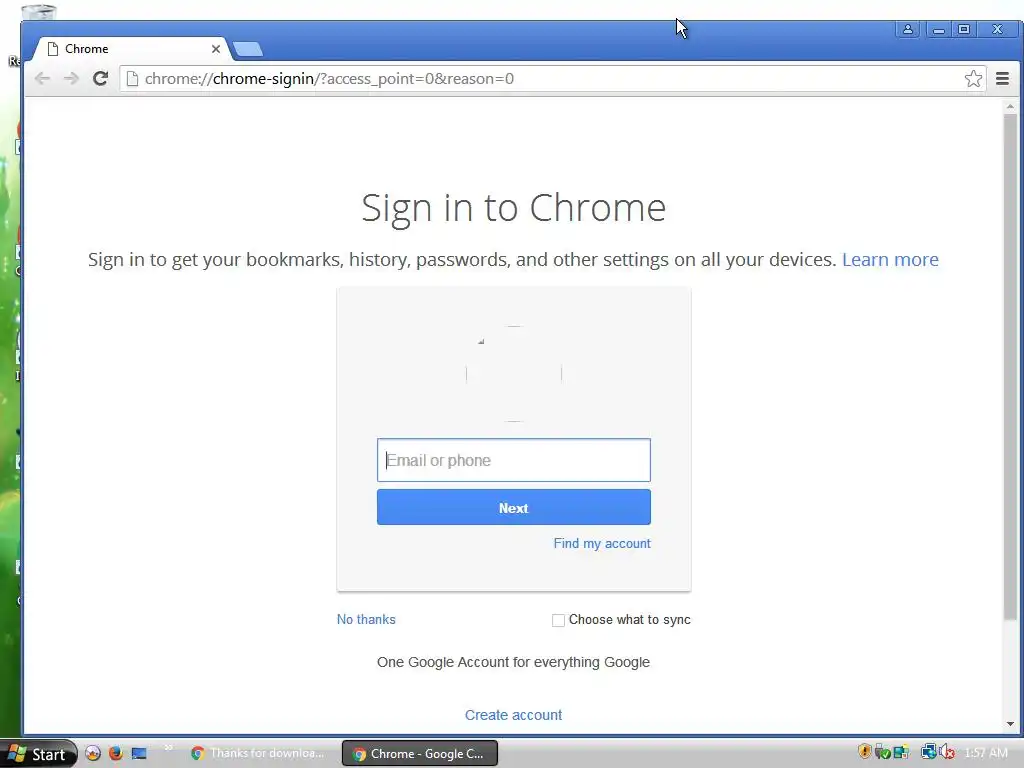The image size is (1024, 768).
Task: Minimize the Chrome window
Action: click(x=938, y=29)
